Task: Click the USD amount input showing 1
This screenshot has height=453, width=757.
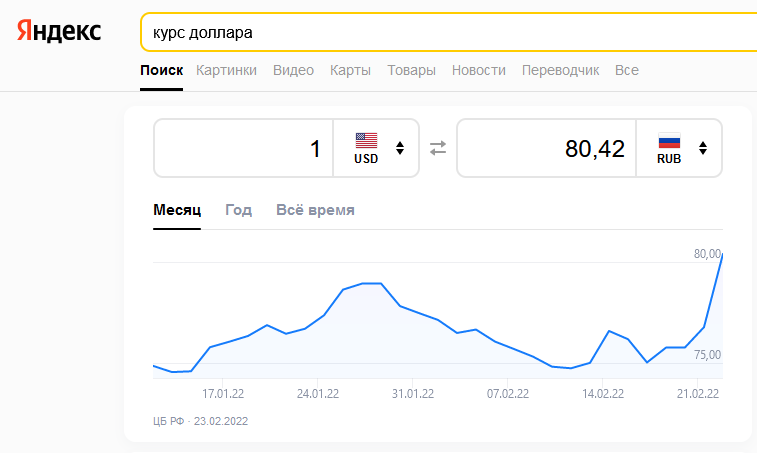Action: (x=243, y=148)
